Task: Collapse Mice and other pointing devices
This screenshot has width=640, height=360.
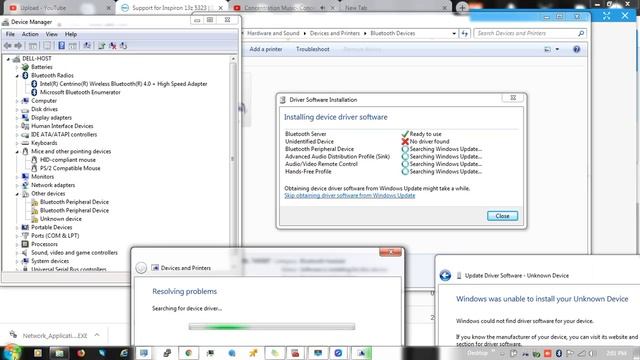Action: pyautogui.click(x=17, y=151)
